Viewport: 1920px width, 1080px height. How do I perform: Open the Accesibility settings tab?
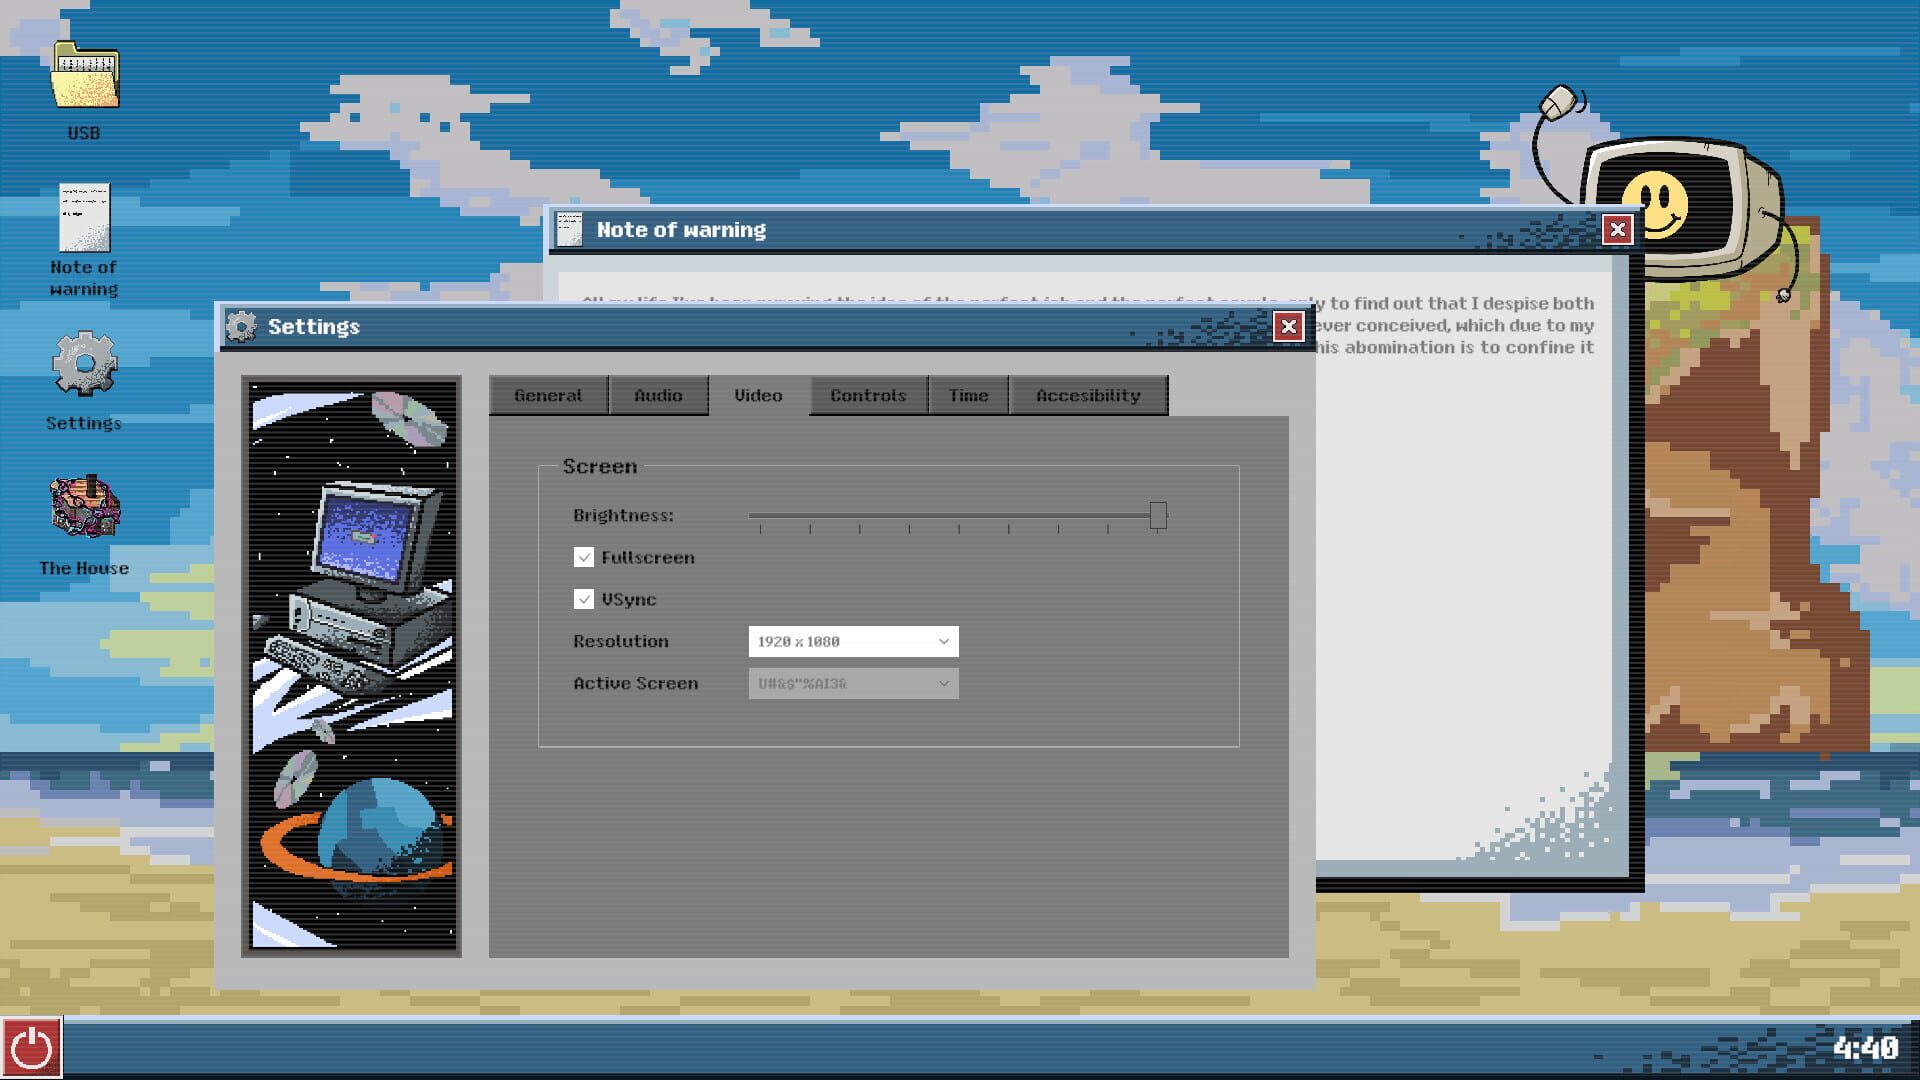coord(1088,395)
